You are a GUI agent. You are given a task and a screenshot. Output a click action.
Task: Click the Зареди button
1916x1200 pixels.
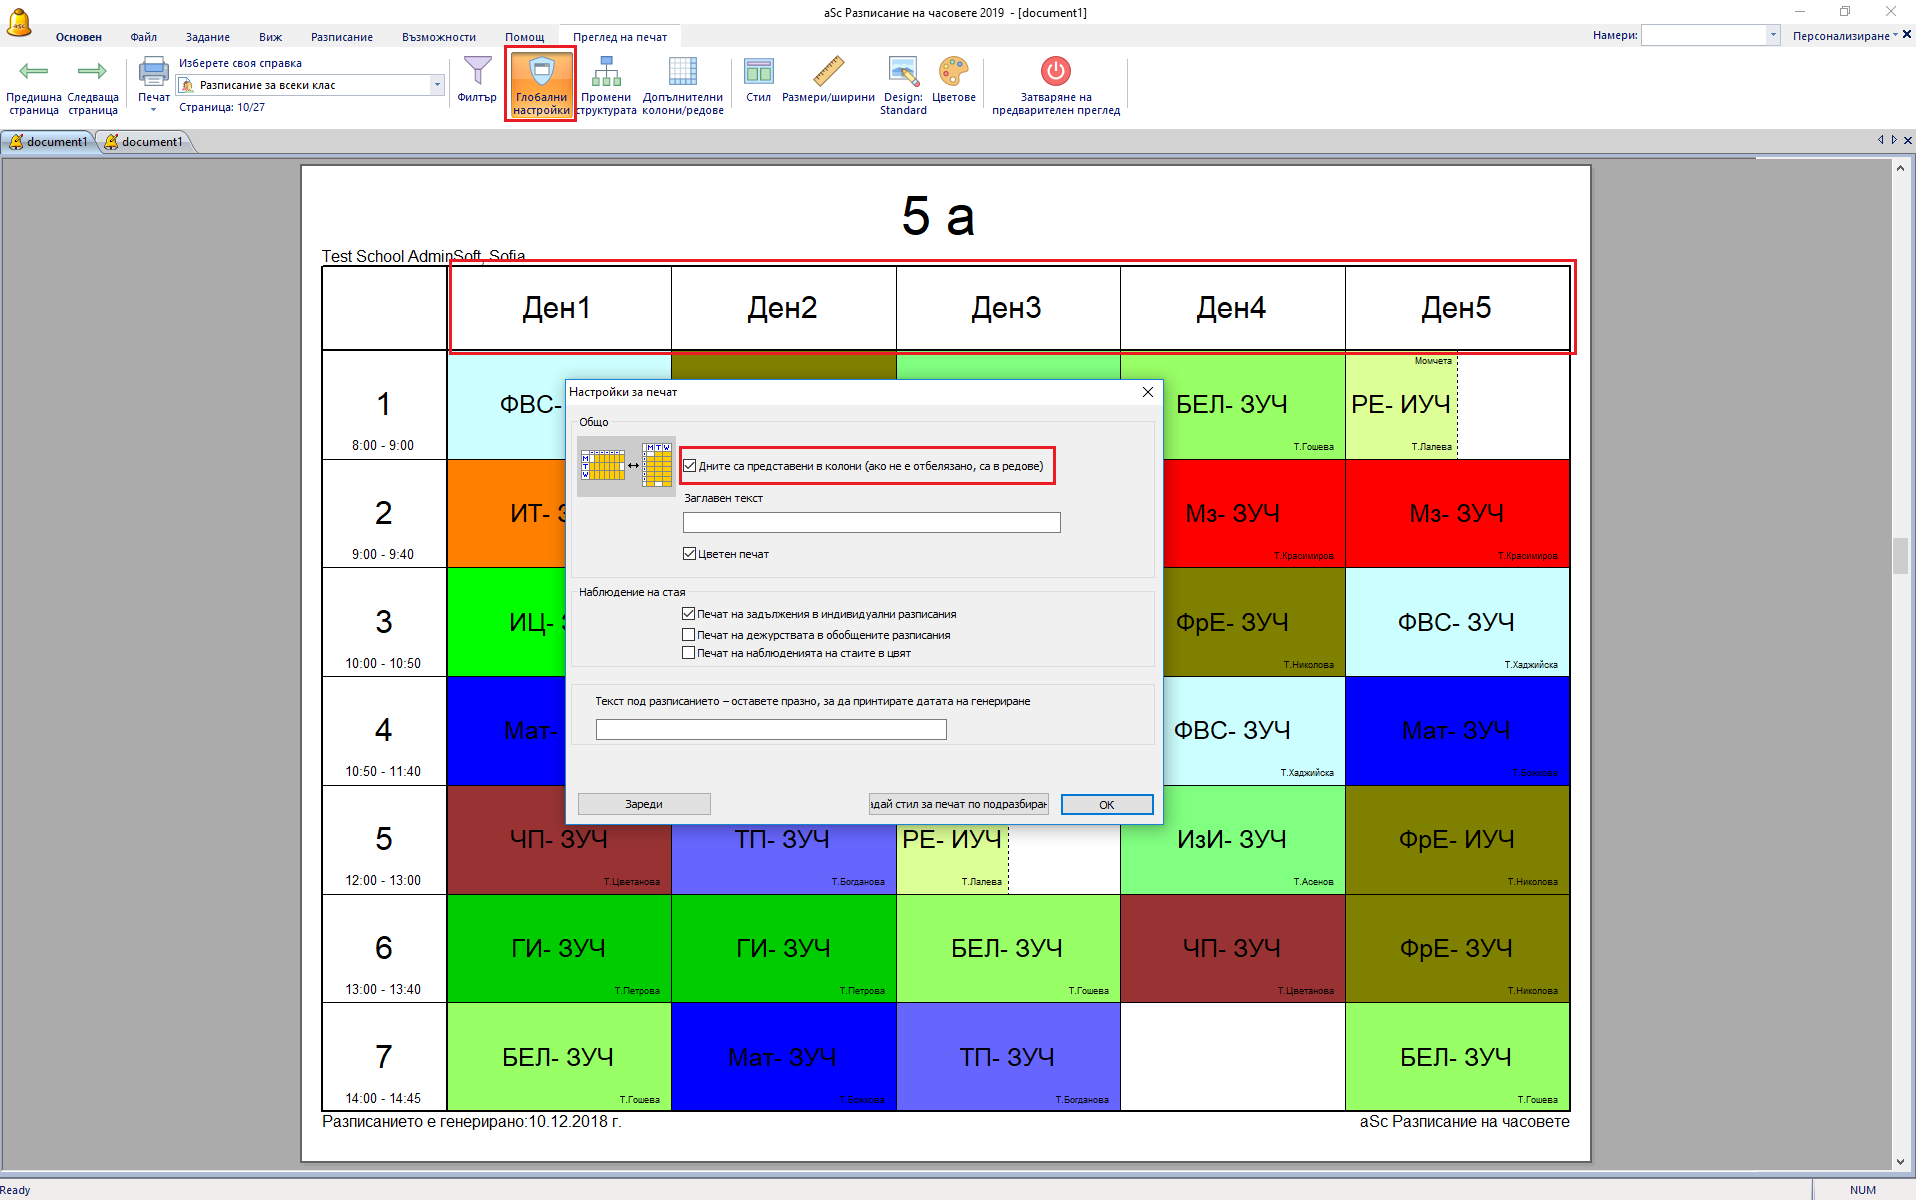coord(644,804)
